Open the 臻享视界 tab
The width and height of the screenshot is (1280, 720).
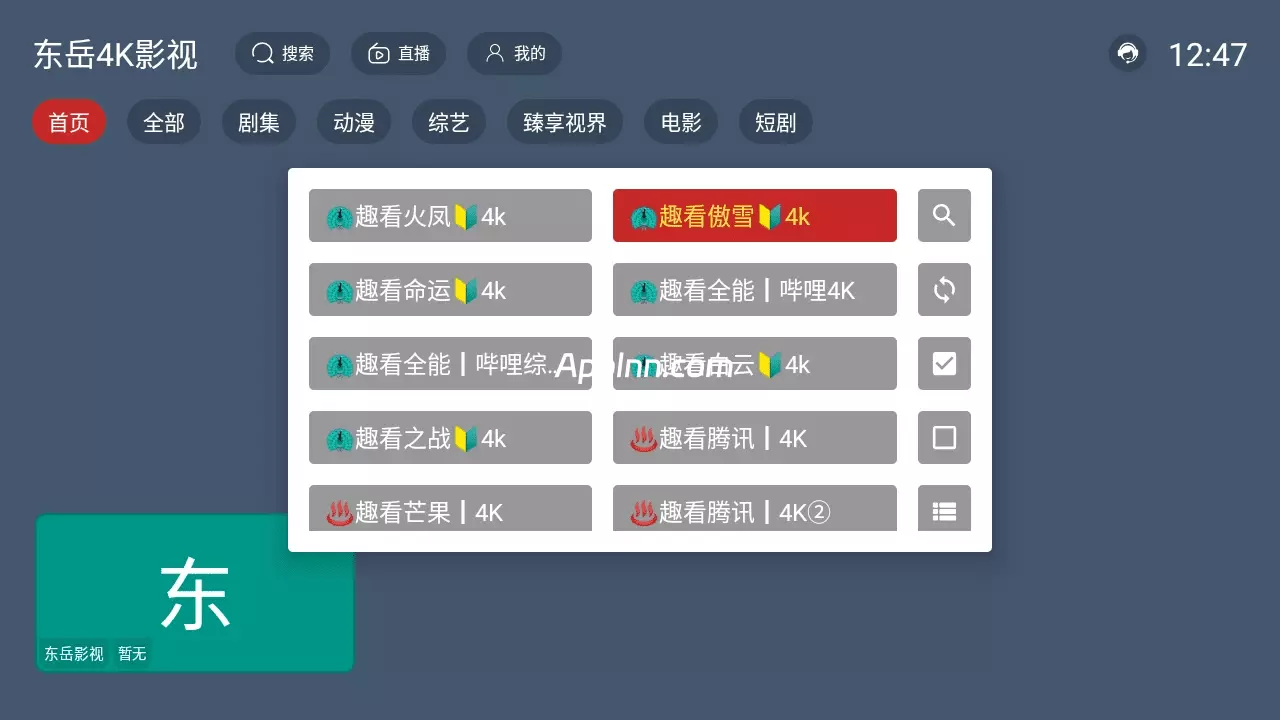(x=565, y=123)
